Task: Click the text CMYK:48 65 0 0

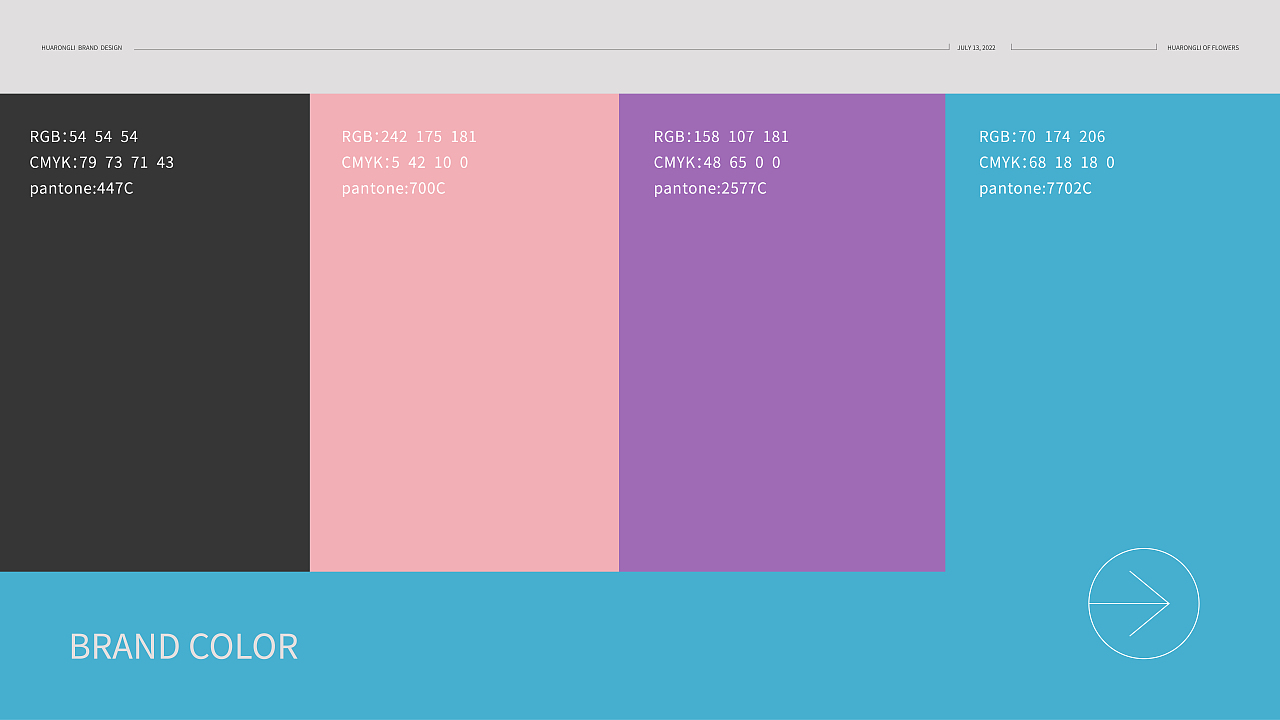Action: click(717, 162)
